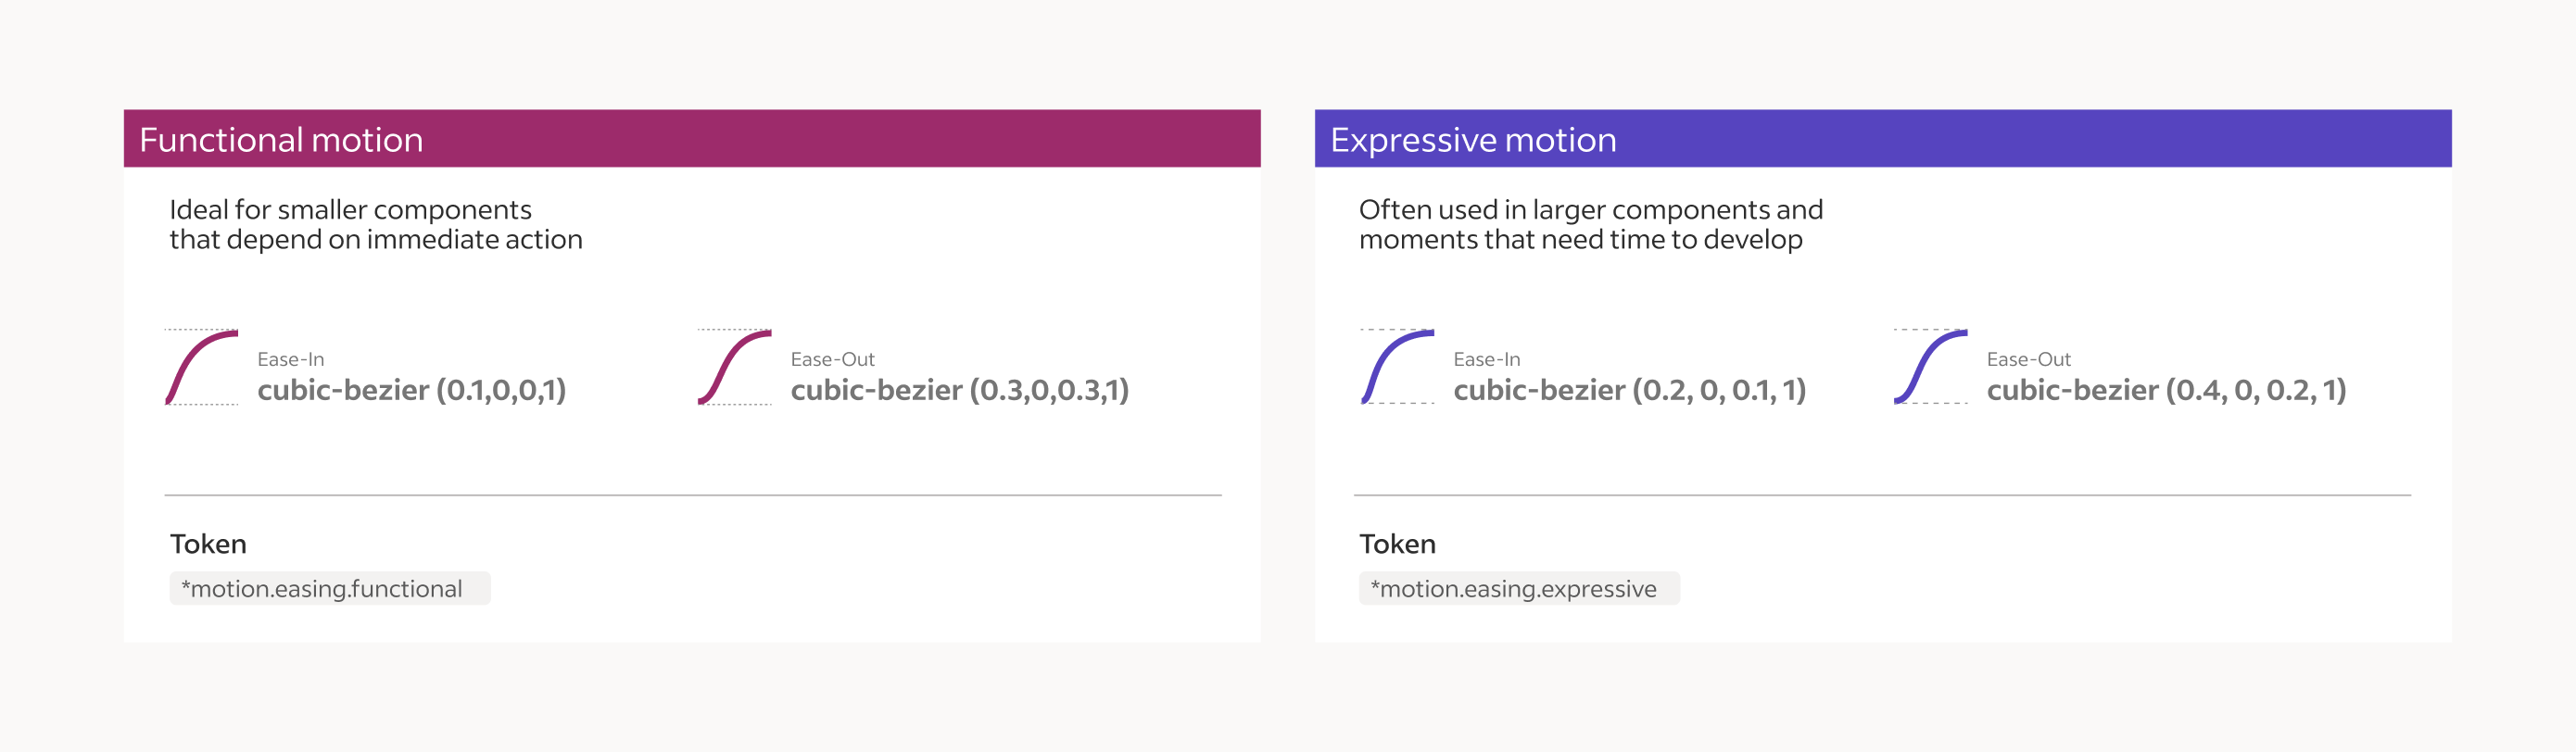The width and height of the screenshot is (2576, 752).
Task: Select the cubic-bezier (0.2, 0, 0.1, 1) value
Action: point(1629,390)
